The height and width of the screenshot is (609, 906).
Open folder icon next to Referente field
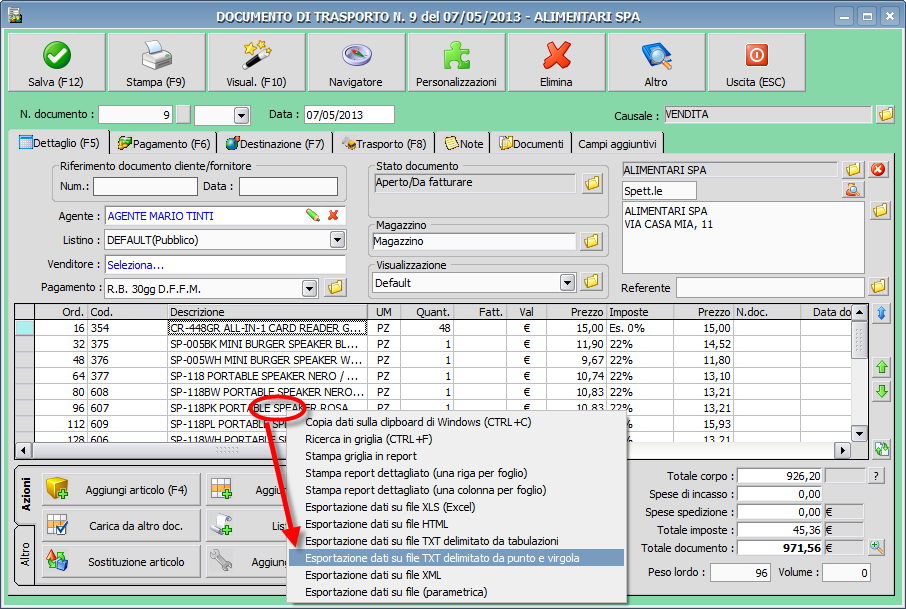[878, 285]
